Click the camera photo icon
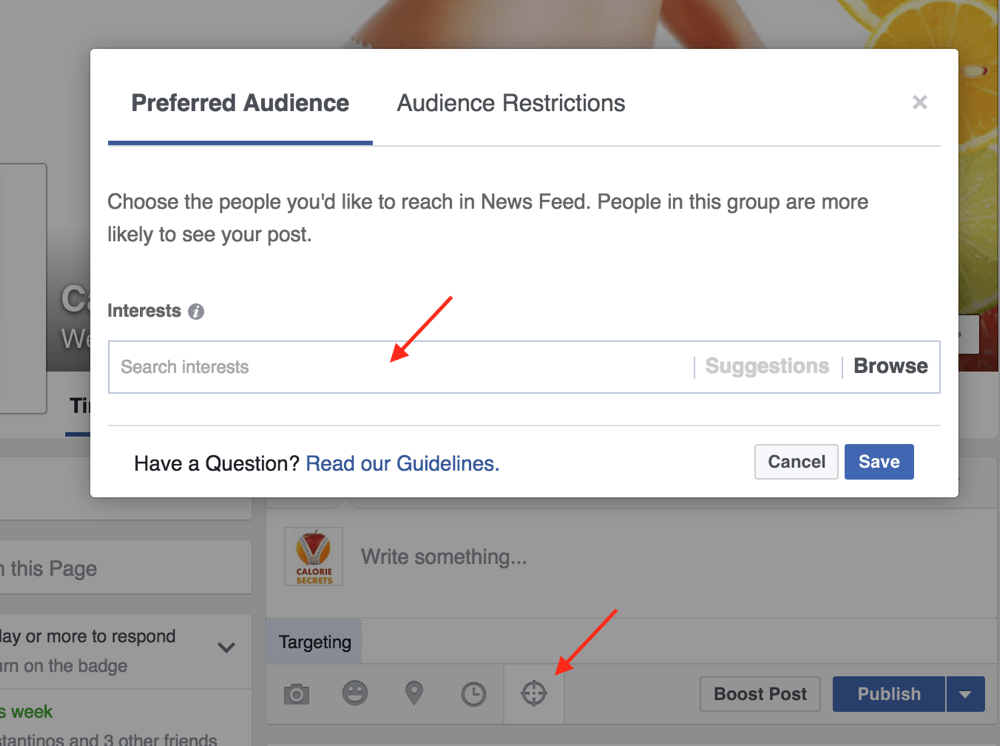 click(296, 694)
